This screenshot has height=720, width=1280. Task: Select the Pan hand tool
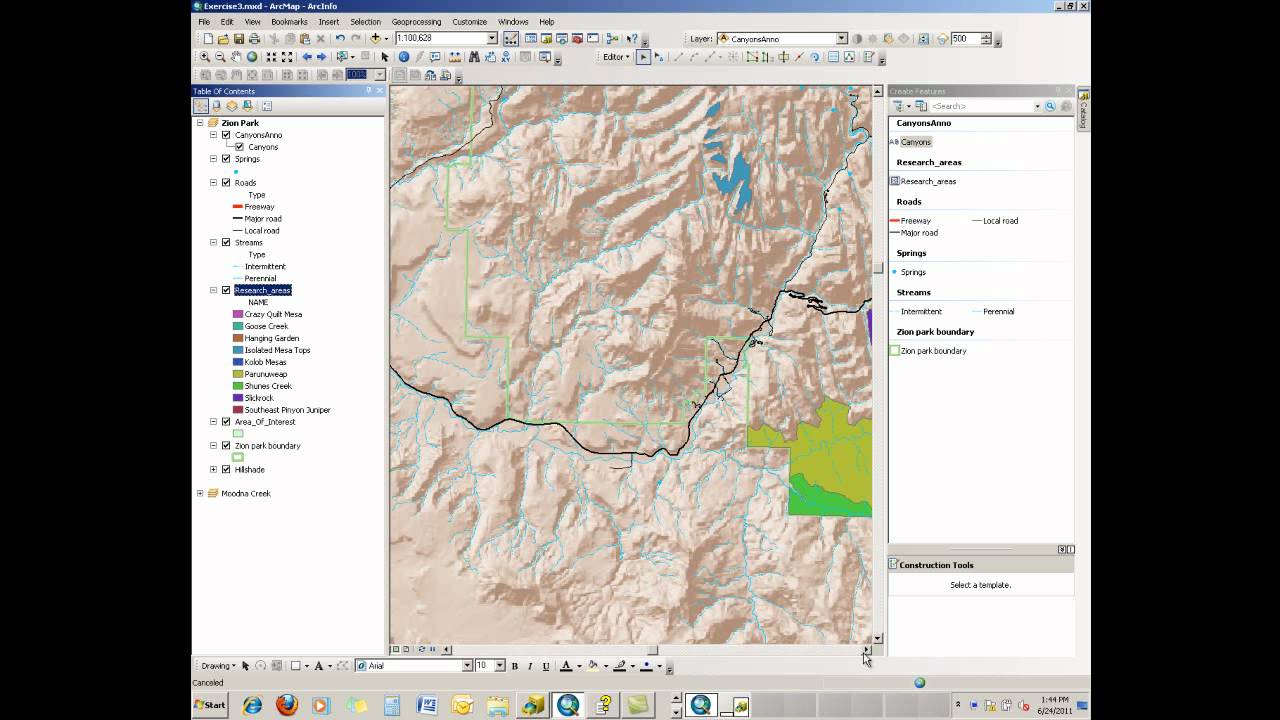tap(236, 57)
